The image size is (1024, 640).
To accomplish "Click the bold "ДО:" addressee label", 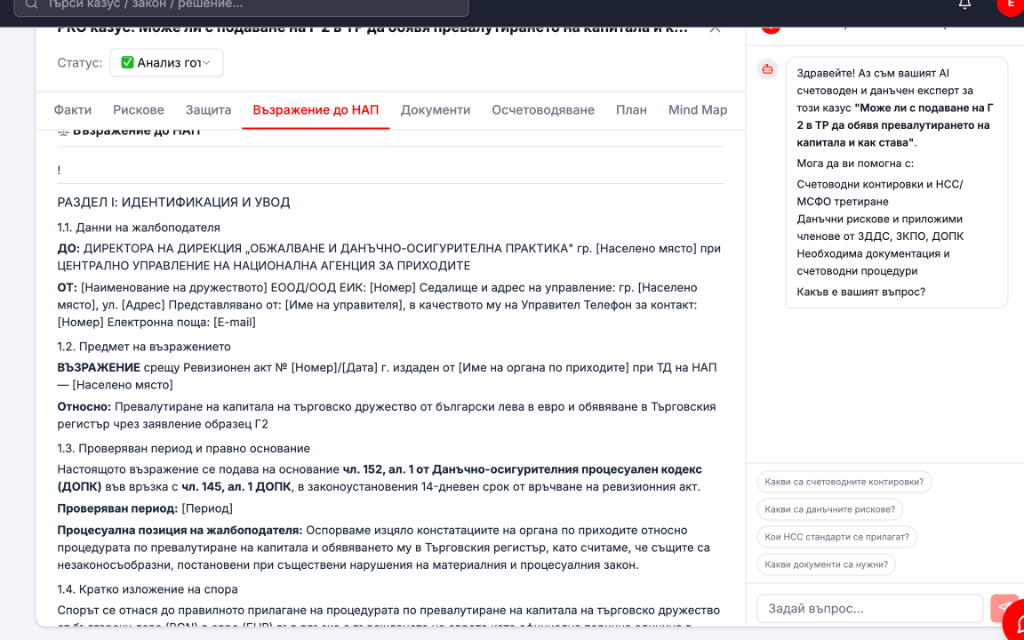I will tap(69, 249).
